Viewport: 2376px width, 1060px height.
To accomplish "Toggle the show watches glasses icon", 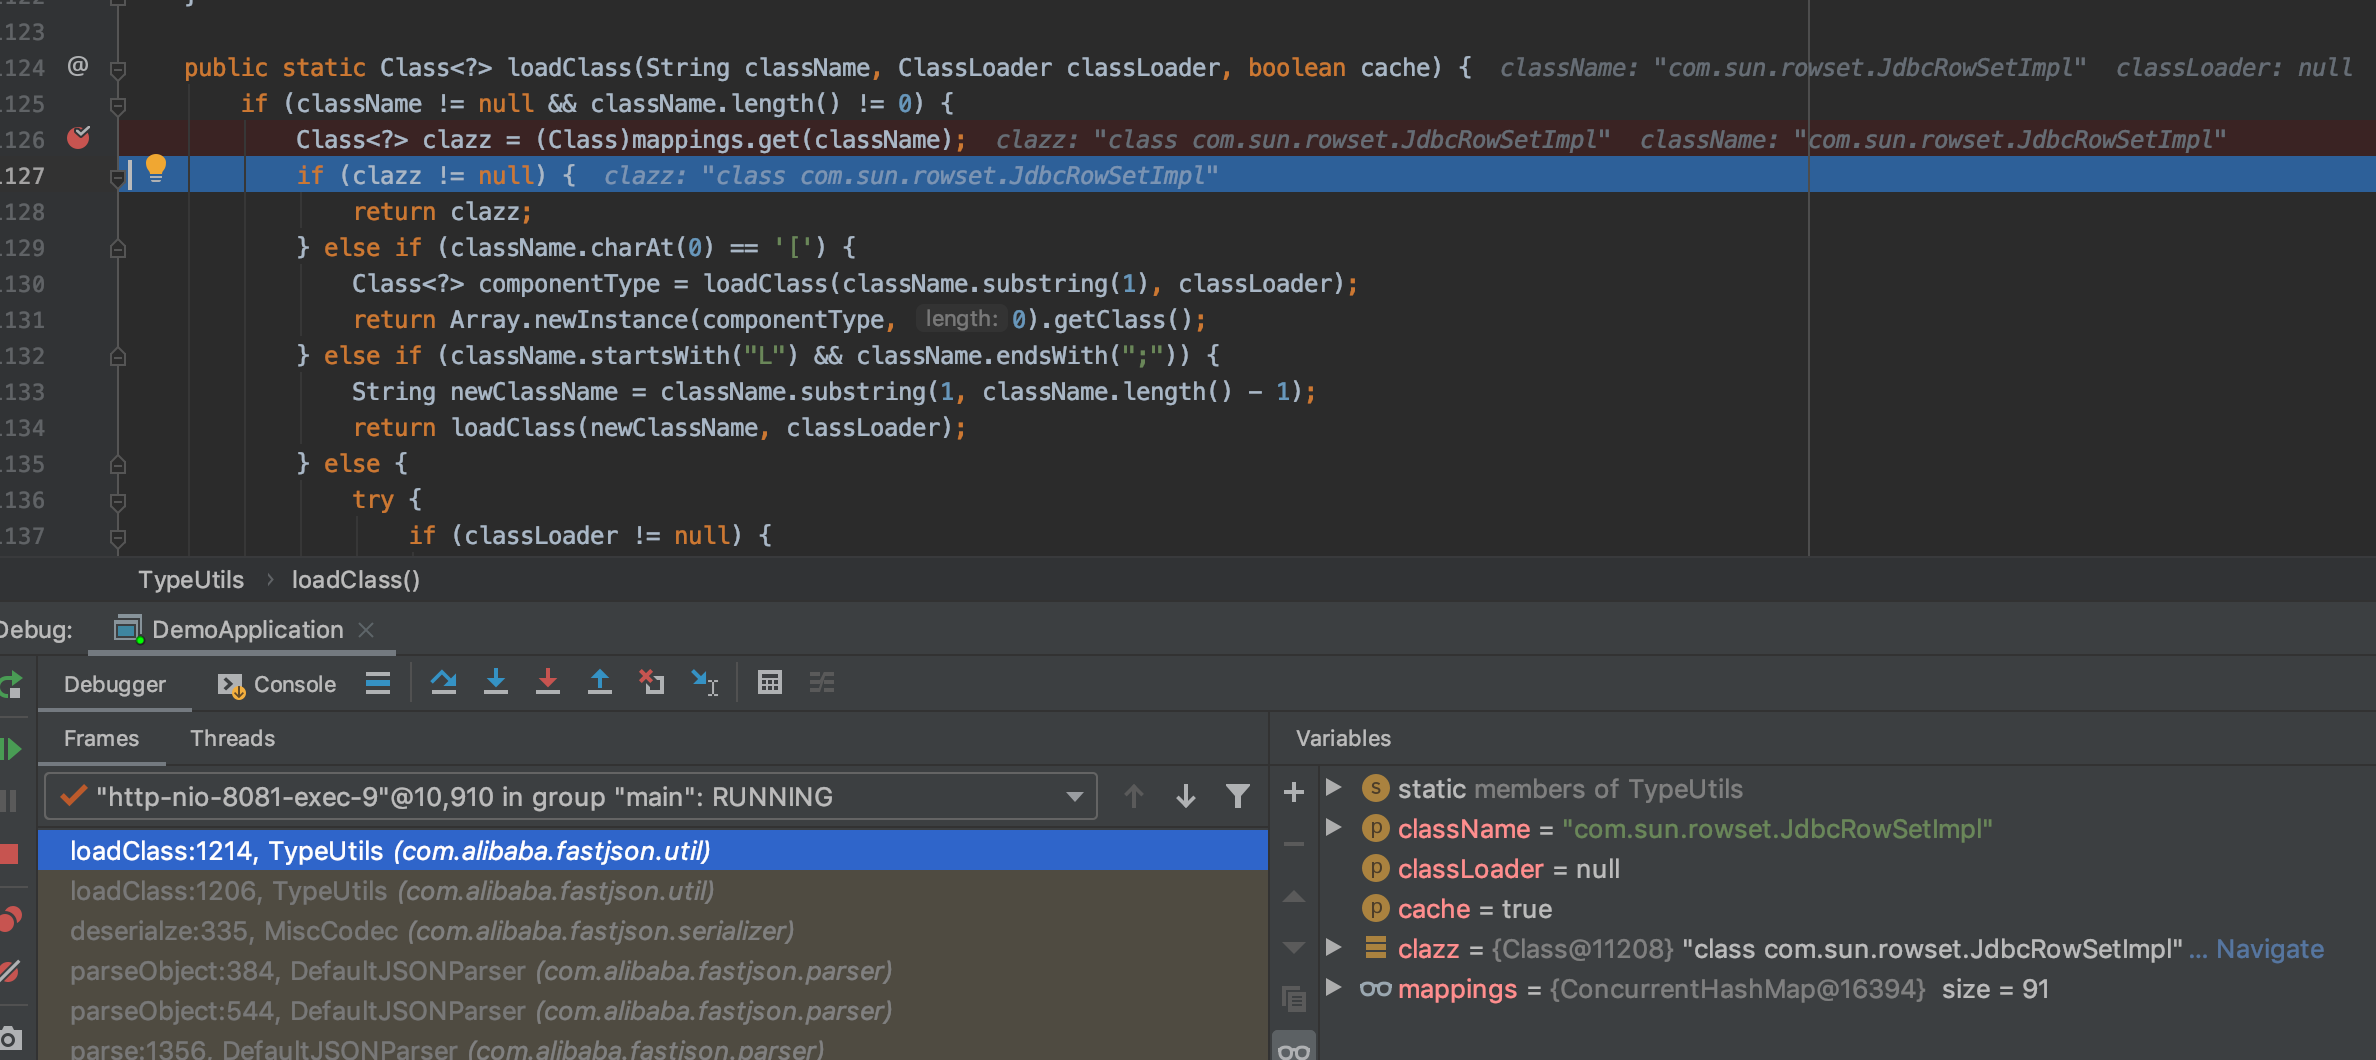I will (x=1293, y=1049).
